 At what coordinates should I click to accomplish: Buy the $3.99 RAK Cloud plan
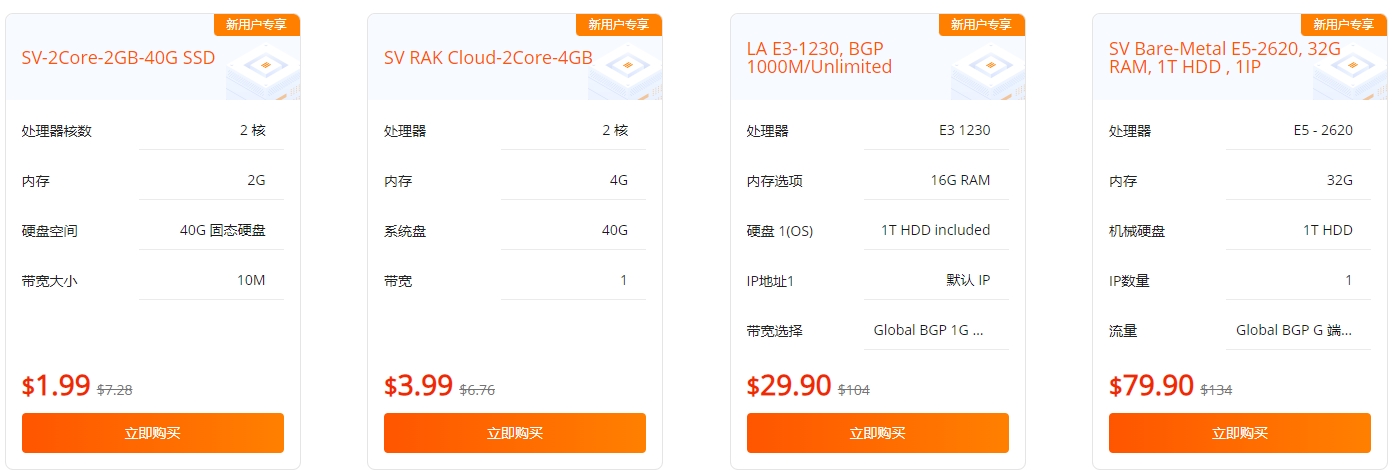(515, 433)
